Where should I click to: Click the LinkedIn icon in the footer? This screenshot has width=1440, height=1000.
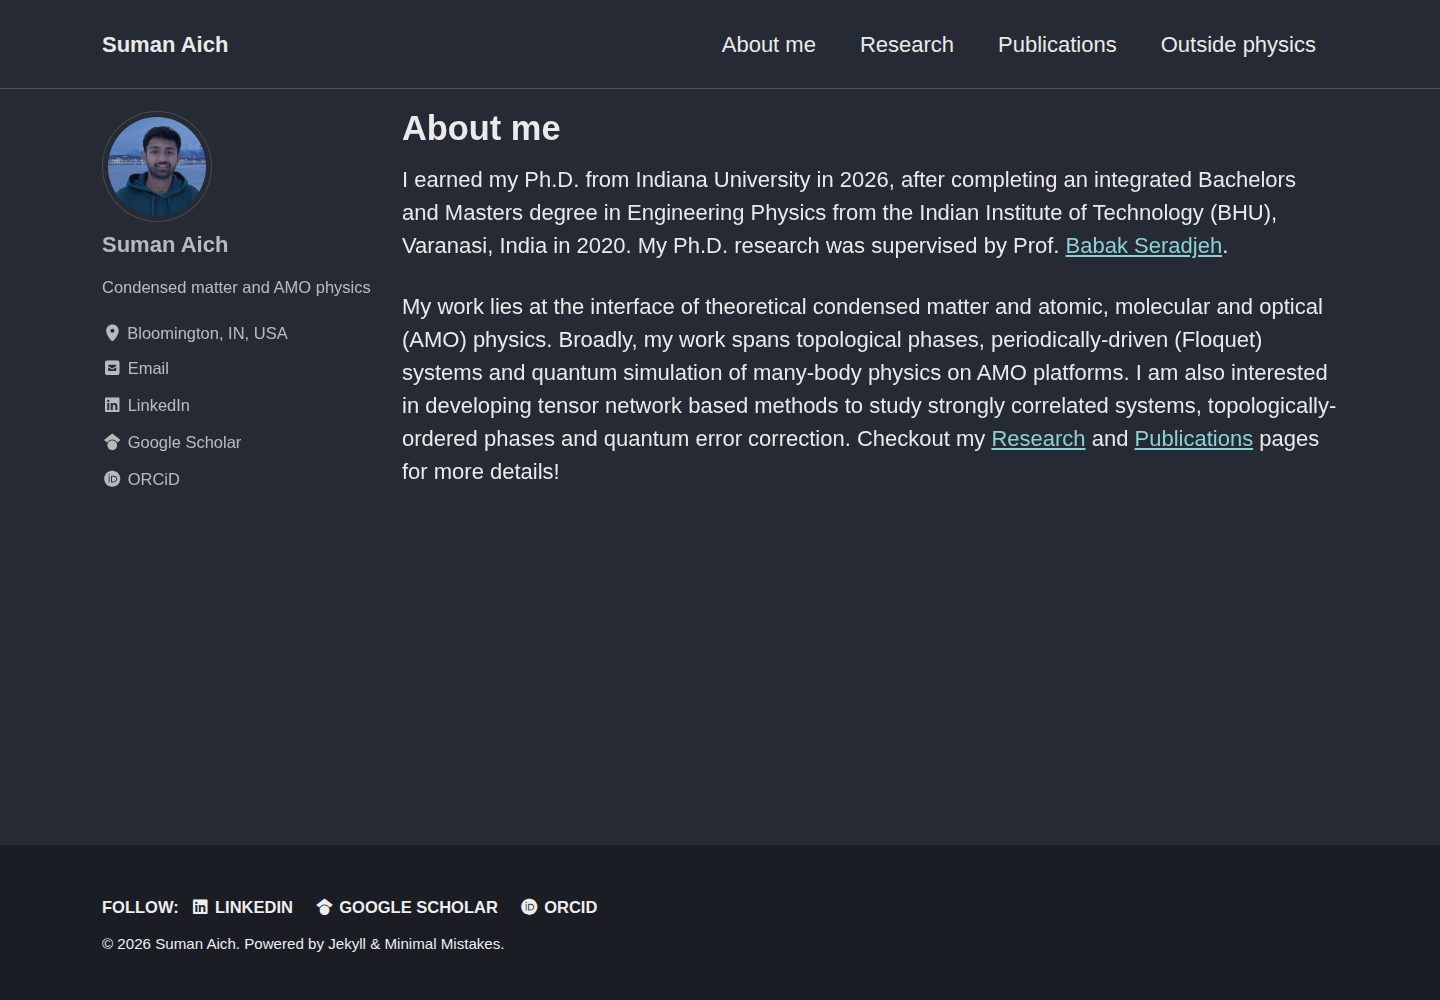coord(200,907)
